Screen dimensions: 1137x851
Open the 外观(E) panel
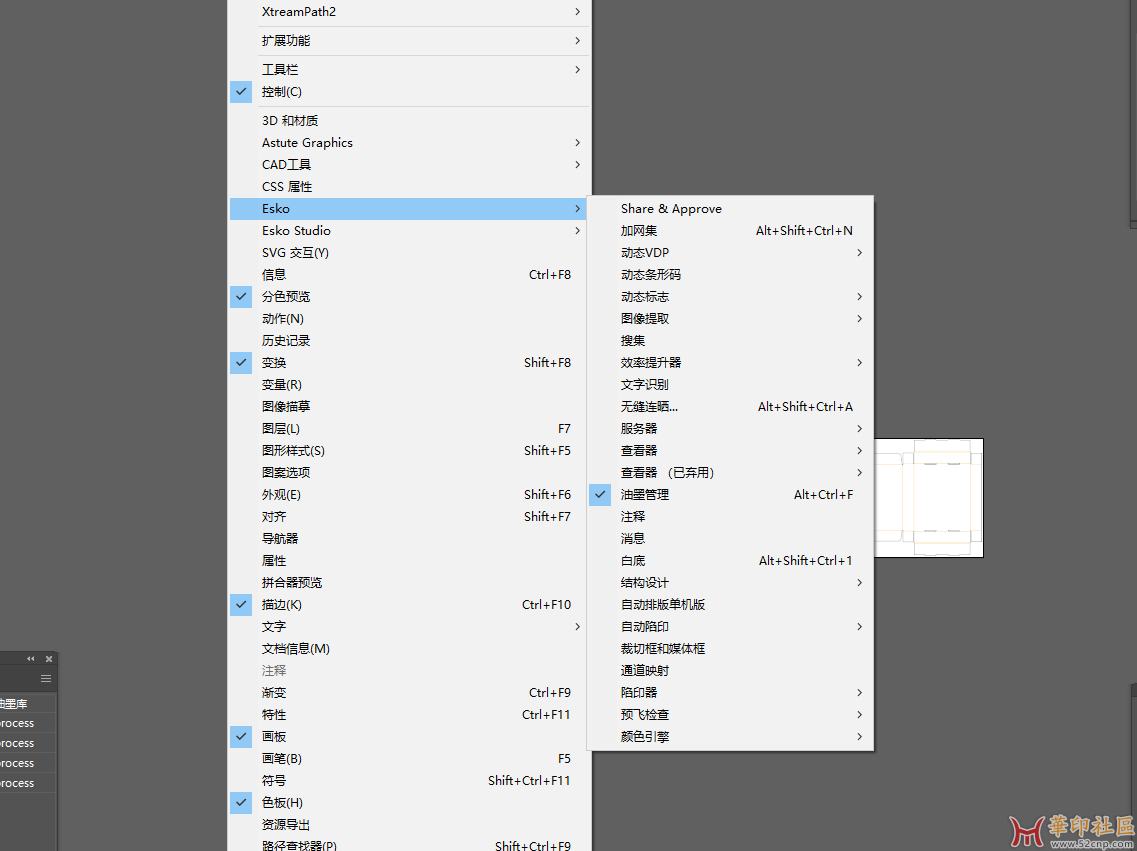coord(410,494)
